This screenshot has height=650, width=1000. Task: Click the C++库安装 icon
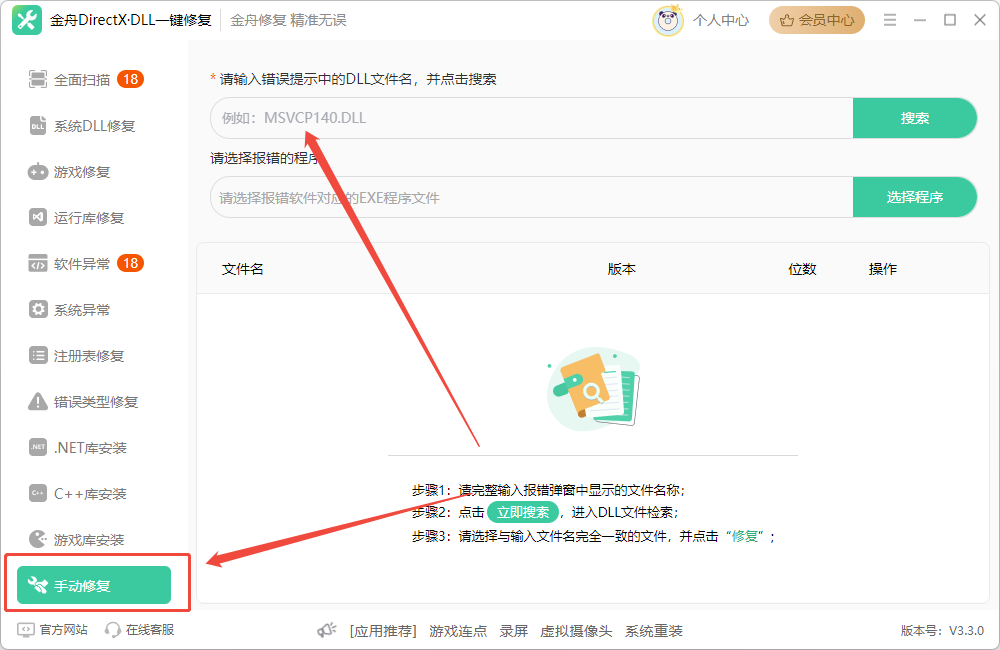click(38, 493)
